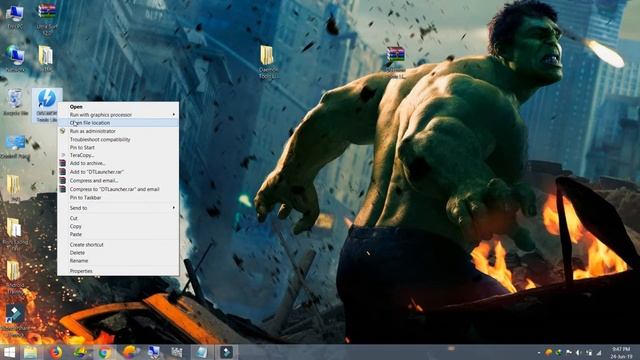
Task: Choose Rename in context menu
Action: pos(118,260)
